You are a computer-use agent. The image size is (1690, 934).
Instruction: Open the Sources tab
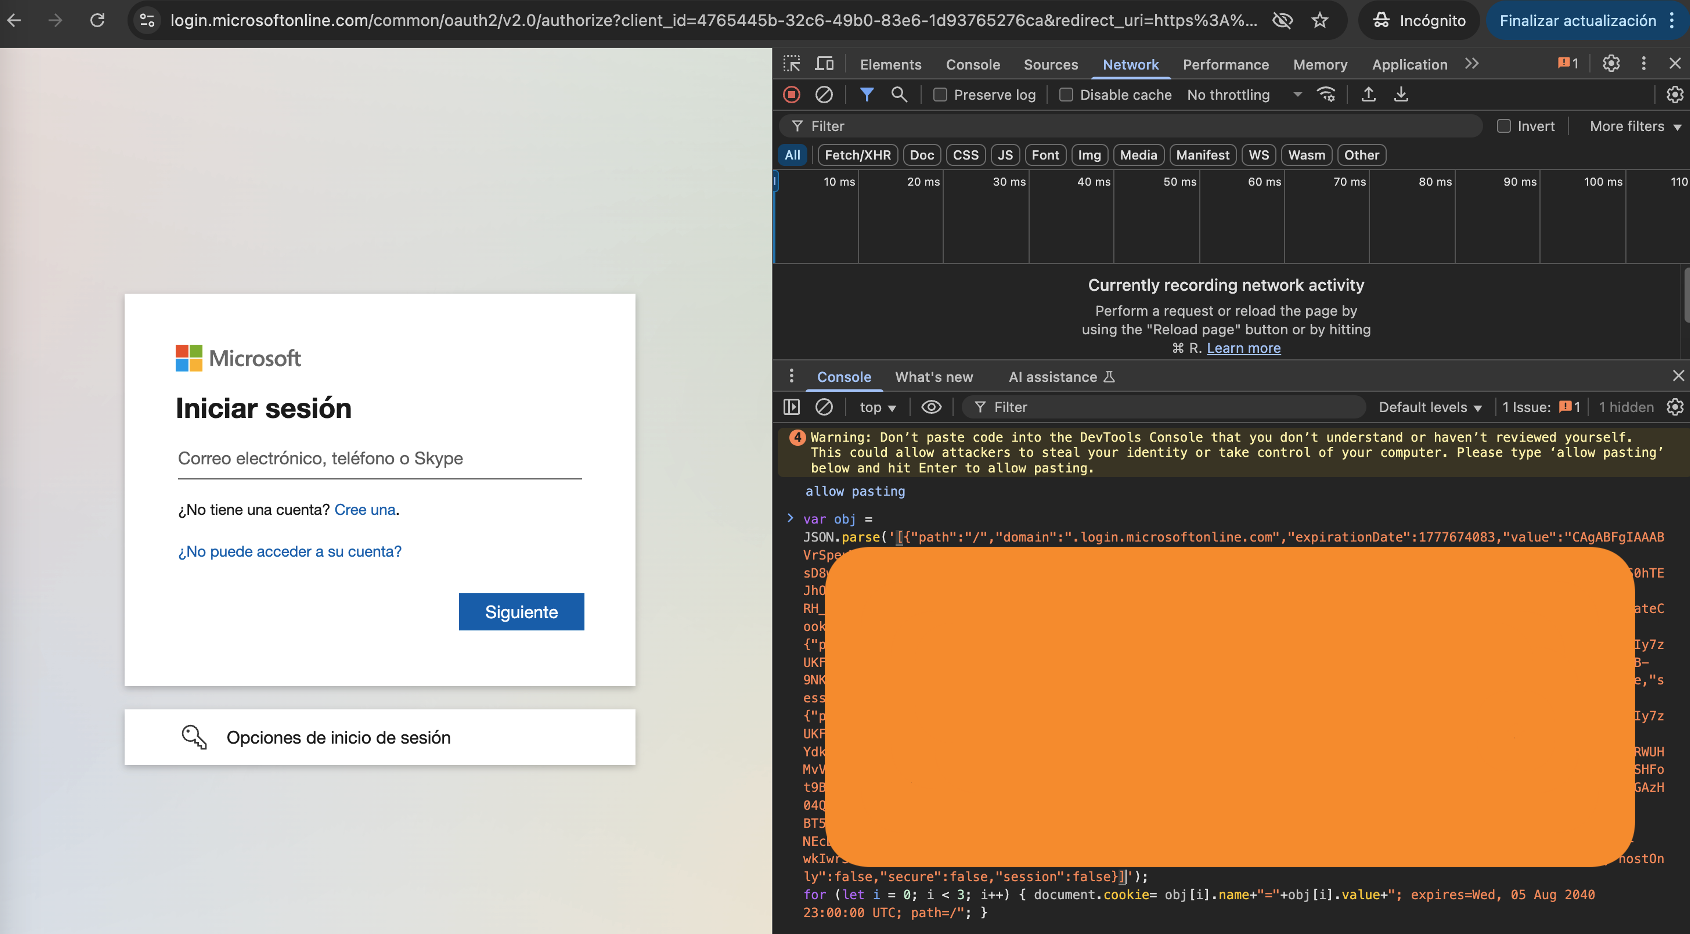tap(1051, 64)
